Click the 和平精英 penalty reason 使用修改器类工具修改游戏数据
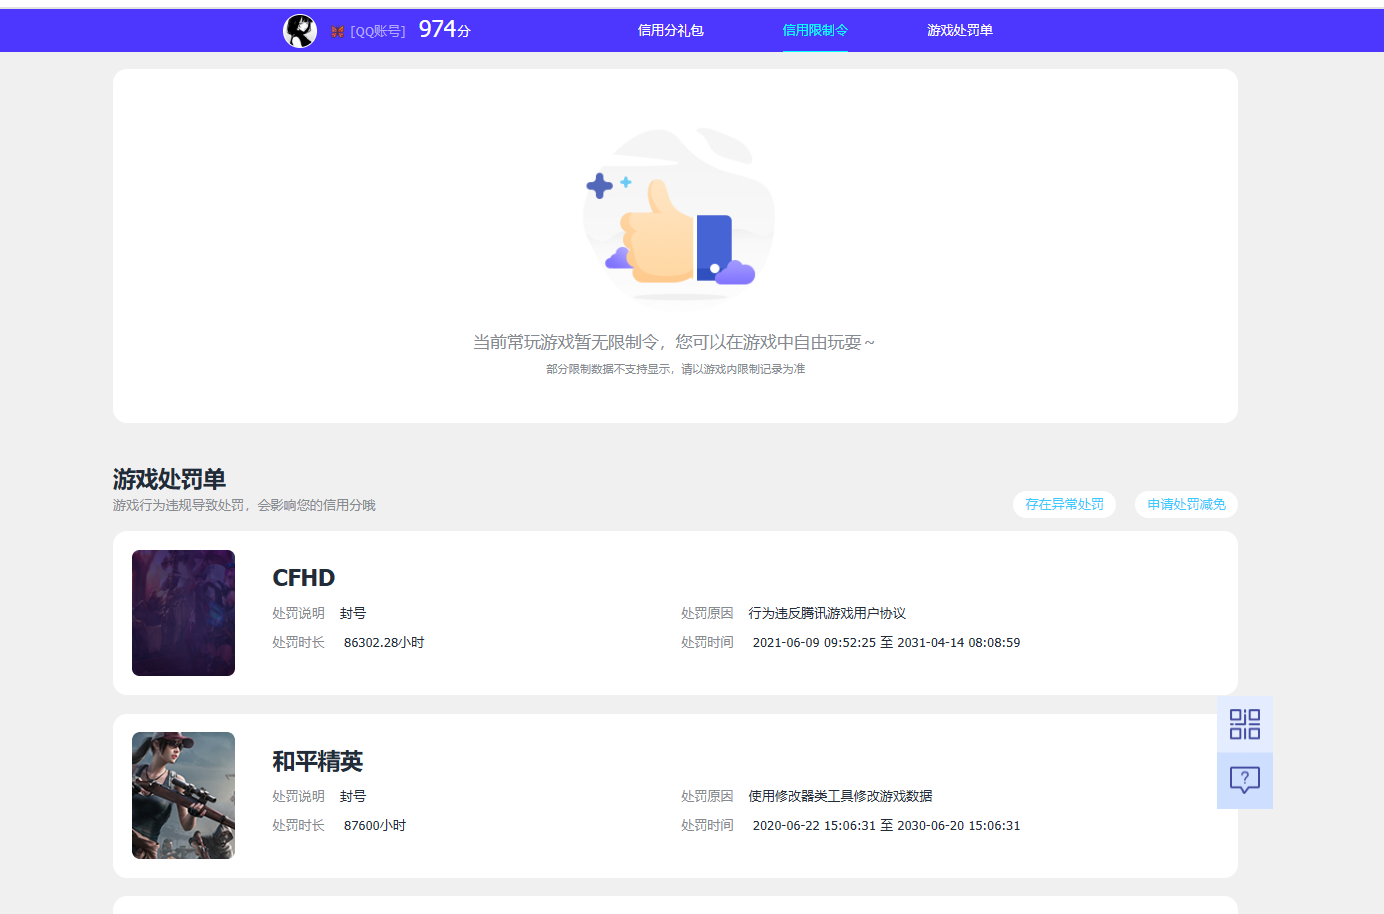 pyautogui.click(x=838, y=795)
